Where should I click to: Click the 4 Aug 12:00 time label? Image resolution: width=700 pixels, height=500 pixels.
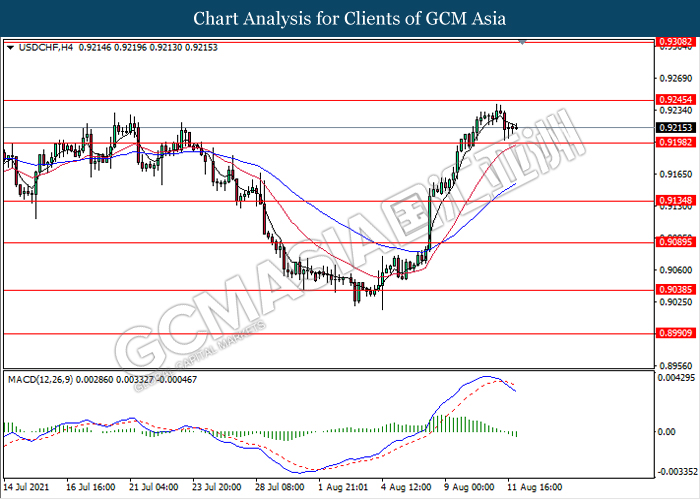click(406, 487)
